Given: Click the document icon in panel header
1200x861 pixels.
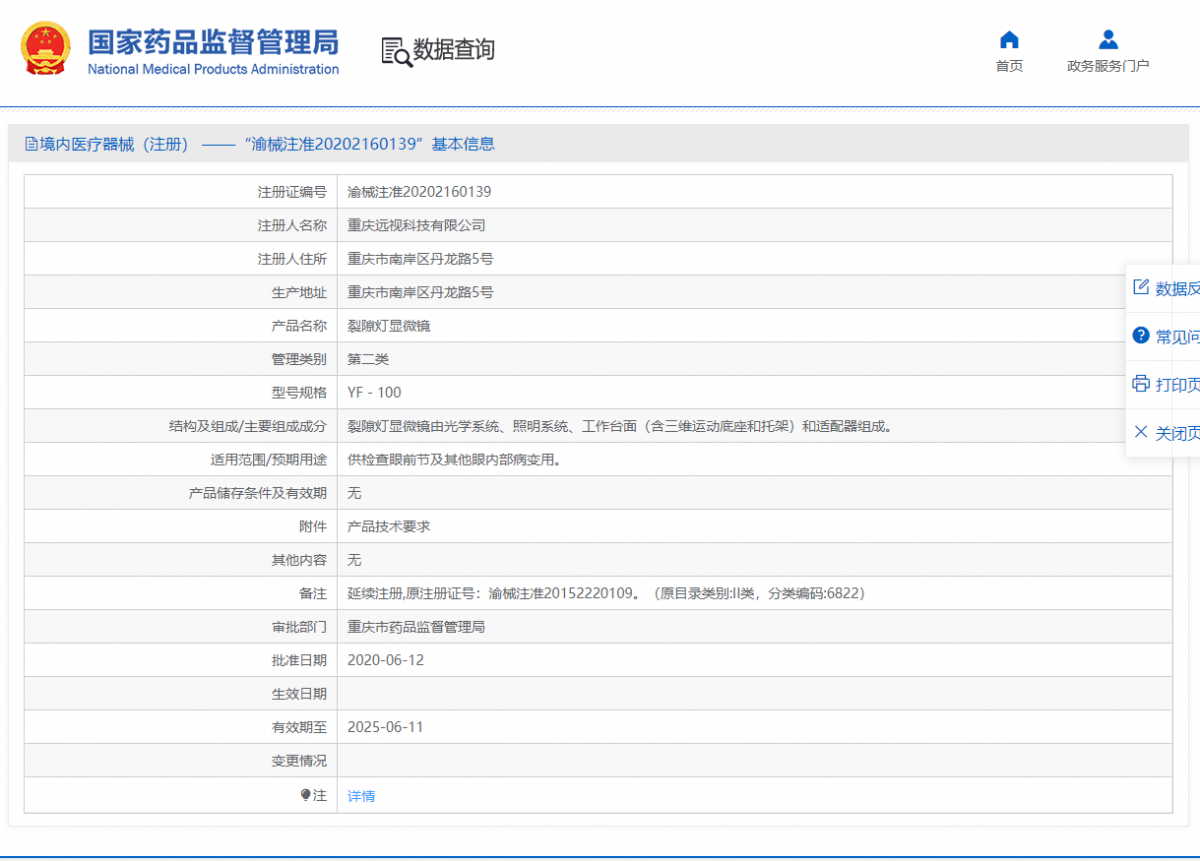Looking at the screenshot, I should pos(31,144).
